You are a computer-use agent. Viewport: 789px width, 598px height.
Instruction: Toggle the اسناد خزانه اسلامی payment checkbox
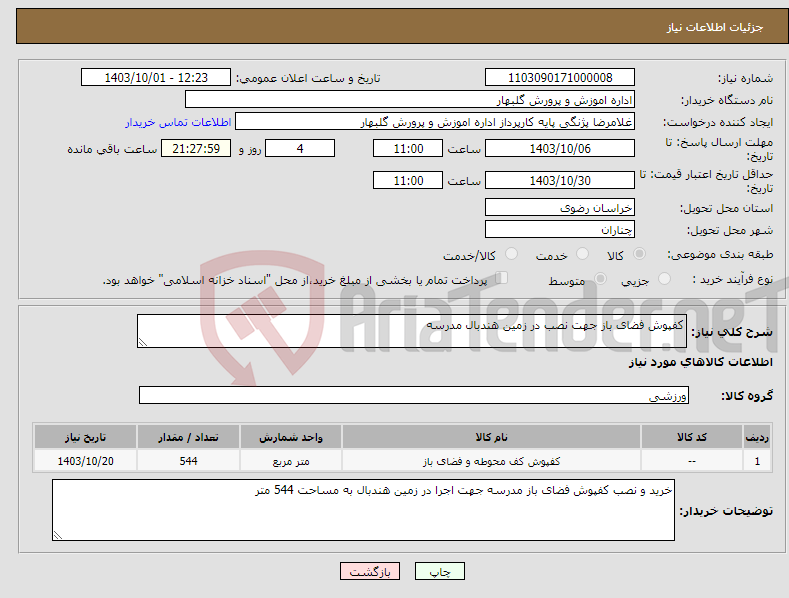(x=502, y=278)
